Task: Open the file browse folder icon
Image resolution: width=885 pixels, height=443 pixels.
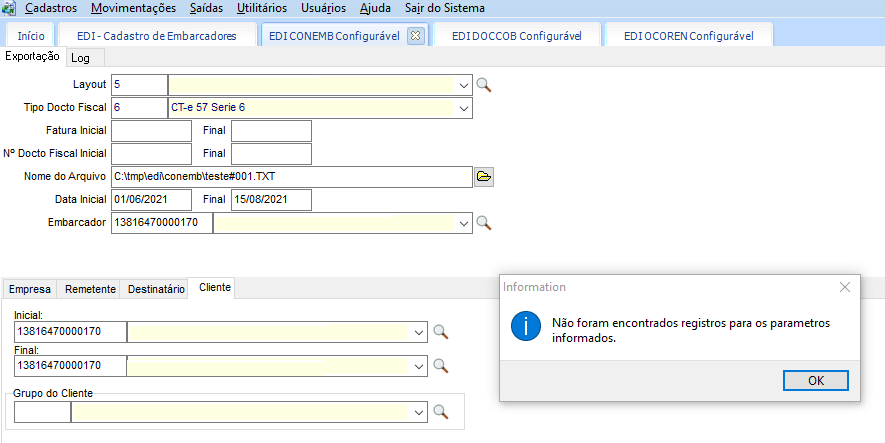Action: click(484, 177)
